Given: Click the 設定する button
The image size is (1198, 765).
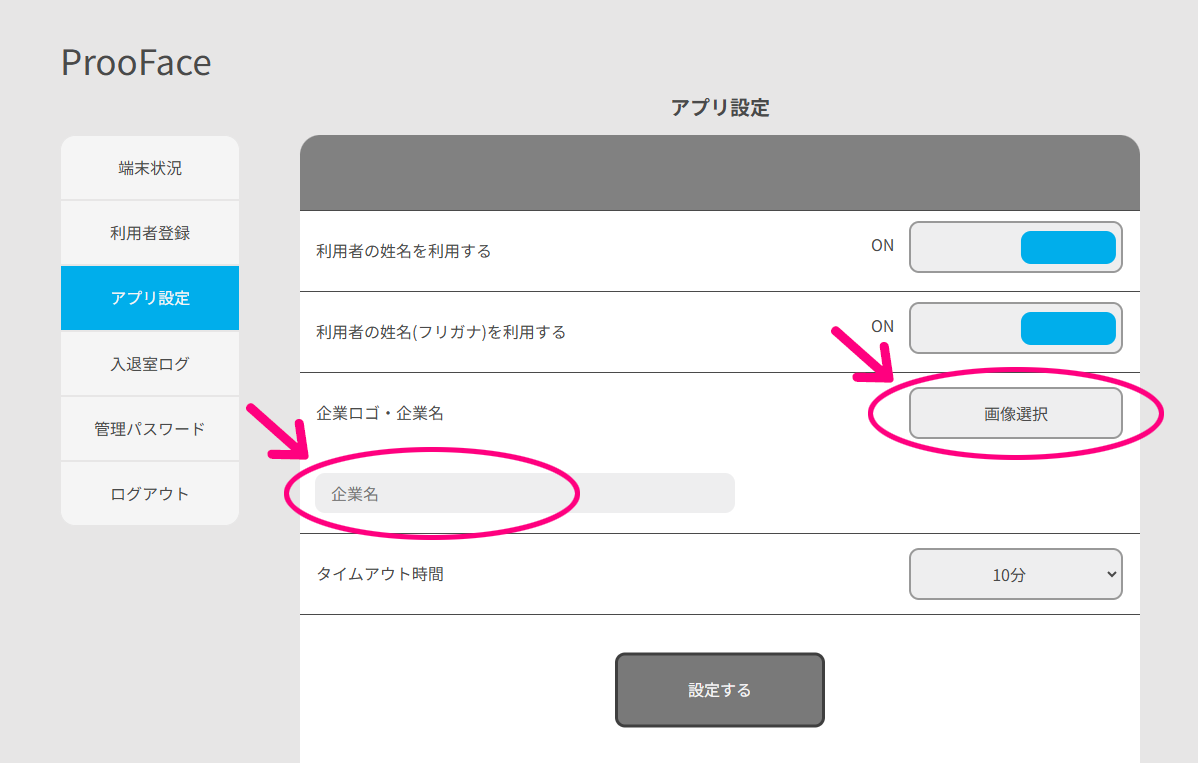Looking at the screenshot, I should click(720, 690).
